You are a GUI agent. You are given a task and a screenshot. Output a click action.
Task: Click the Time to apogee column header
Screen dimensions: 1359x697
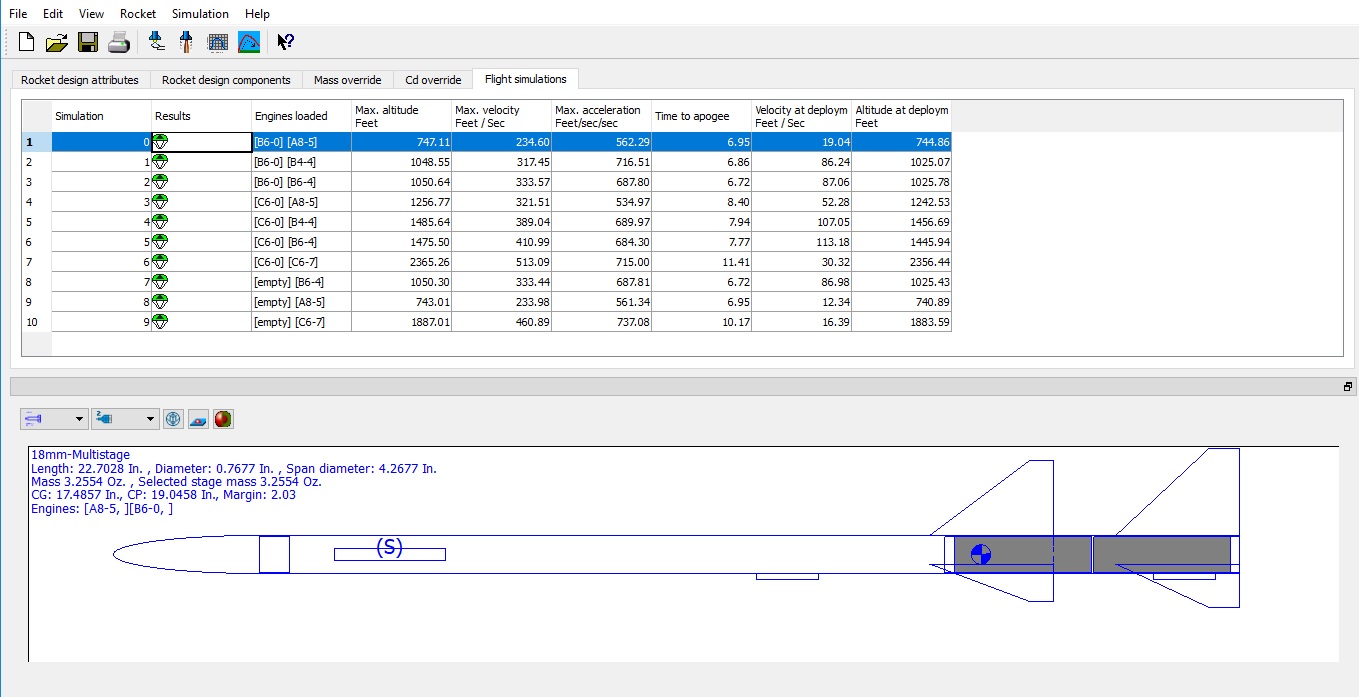coord(701,116)
